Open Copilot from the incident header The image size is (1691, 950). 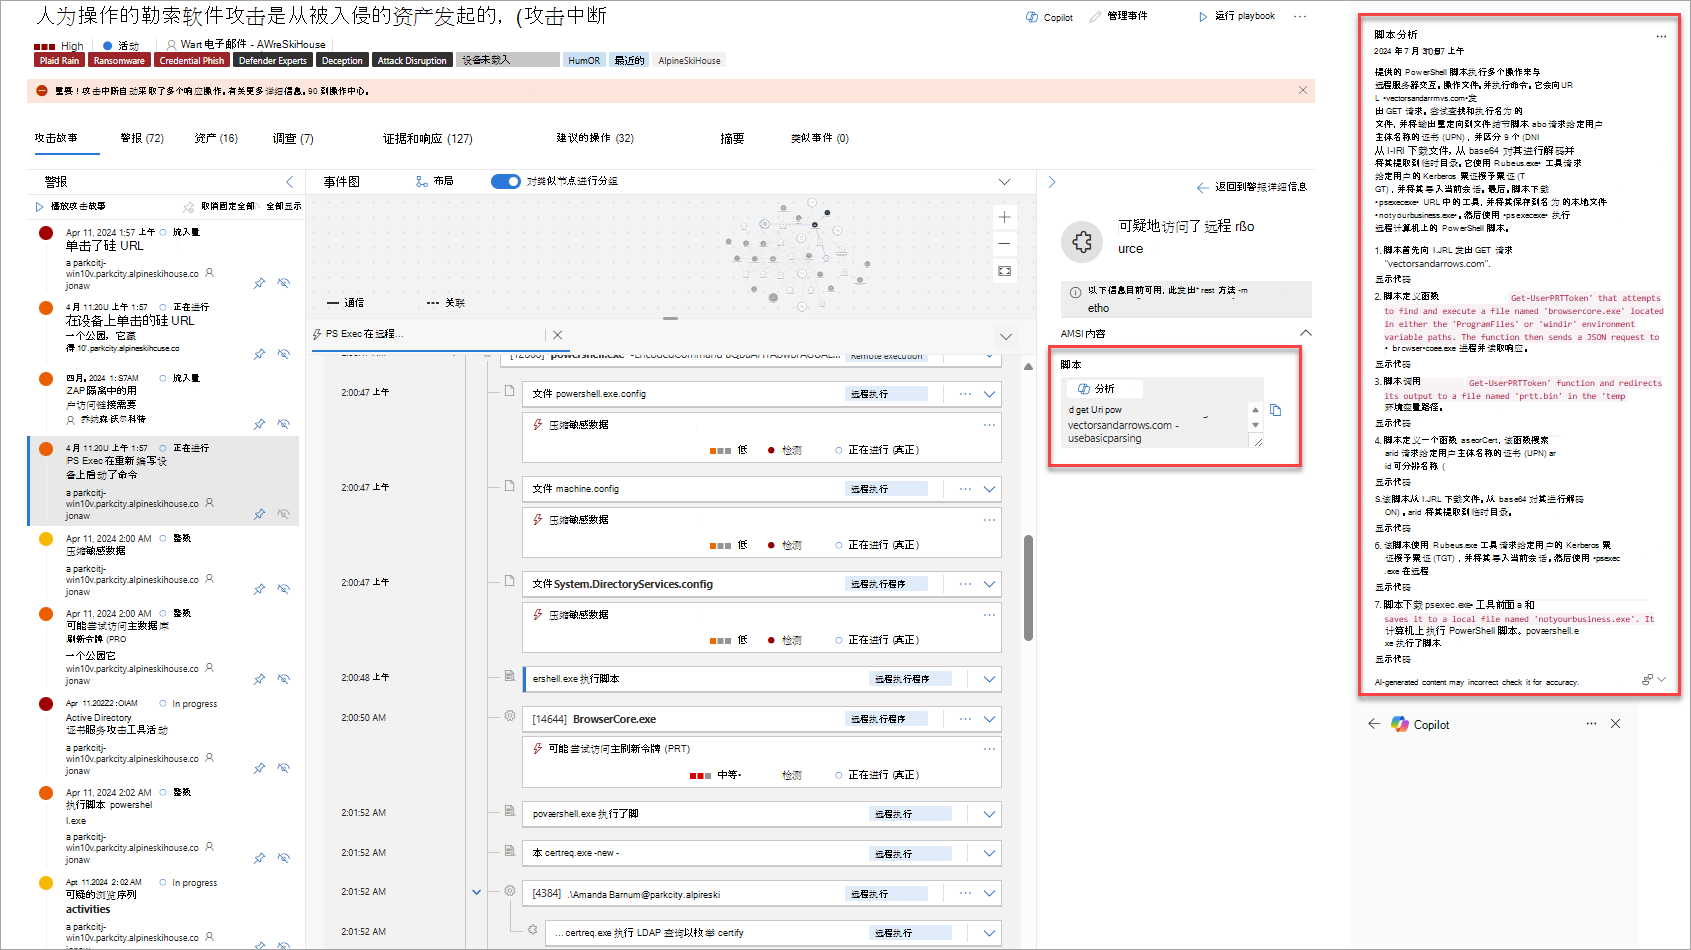point(1049,17)
